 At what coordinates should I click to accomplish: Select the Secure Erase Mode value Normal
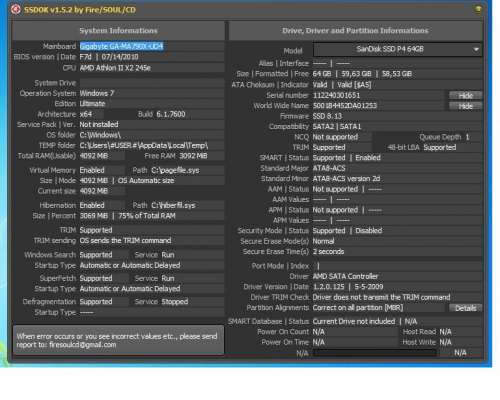(x=323, y=241)
